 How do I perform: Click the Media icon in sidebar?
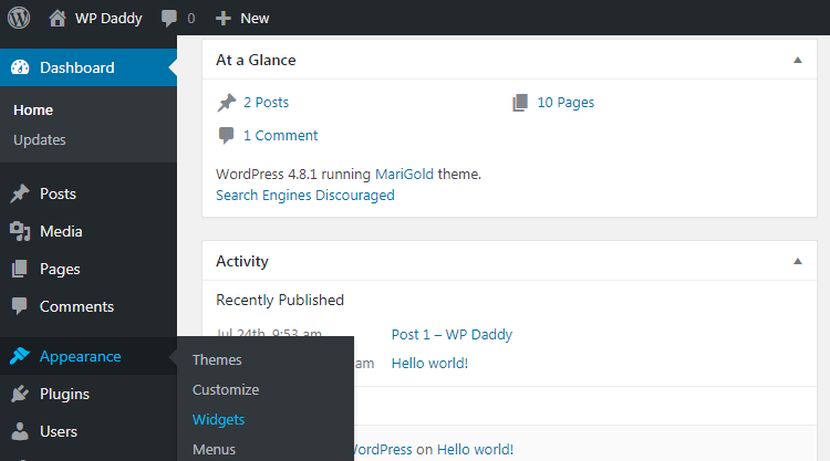pos(20,231)
